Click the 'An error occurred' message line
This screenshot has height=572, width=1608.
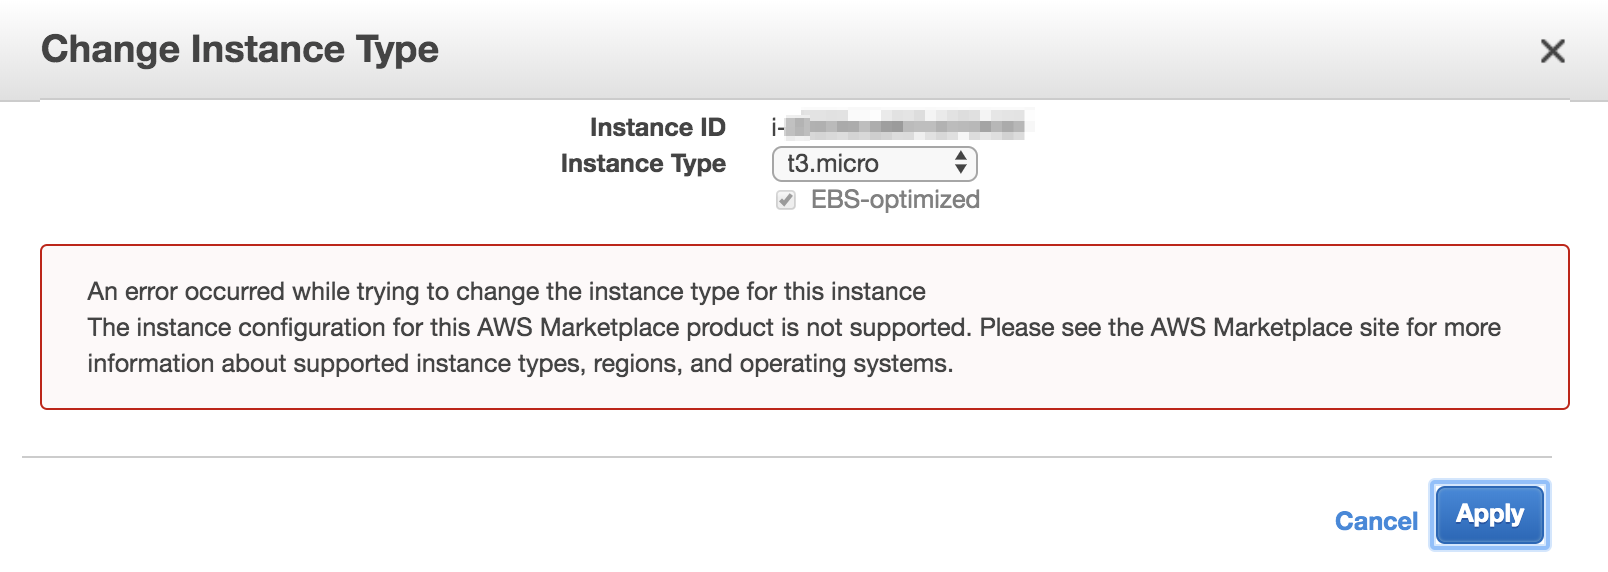click(x=506, y=292)
